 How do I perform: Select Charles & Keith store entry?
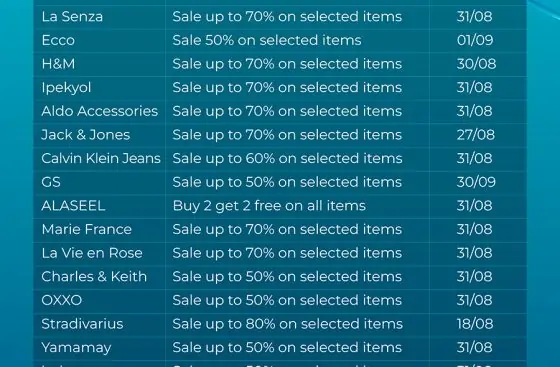pos(94,277)
